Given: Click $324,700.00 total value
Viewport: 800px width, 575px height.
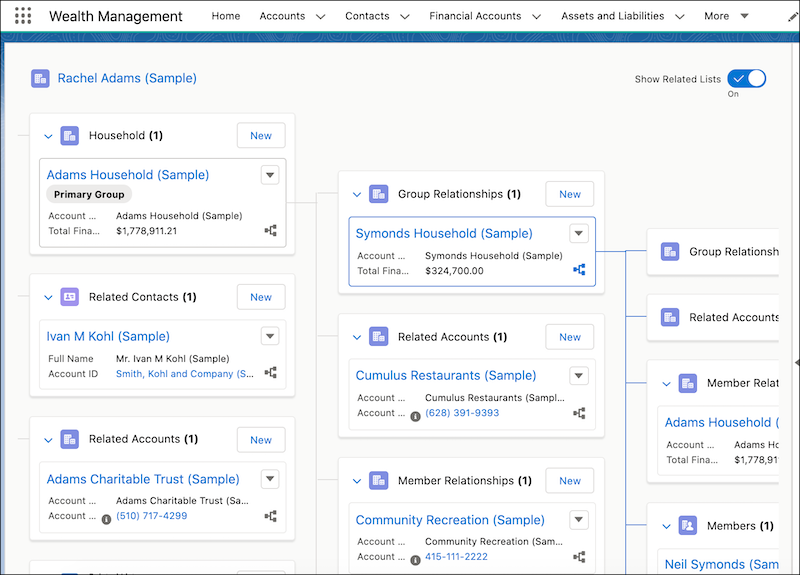Looking at the screenshot, I should click(x=454, y=271).
